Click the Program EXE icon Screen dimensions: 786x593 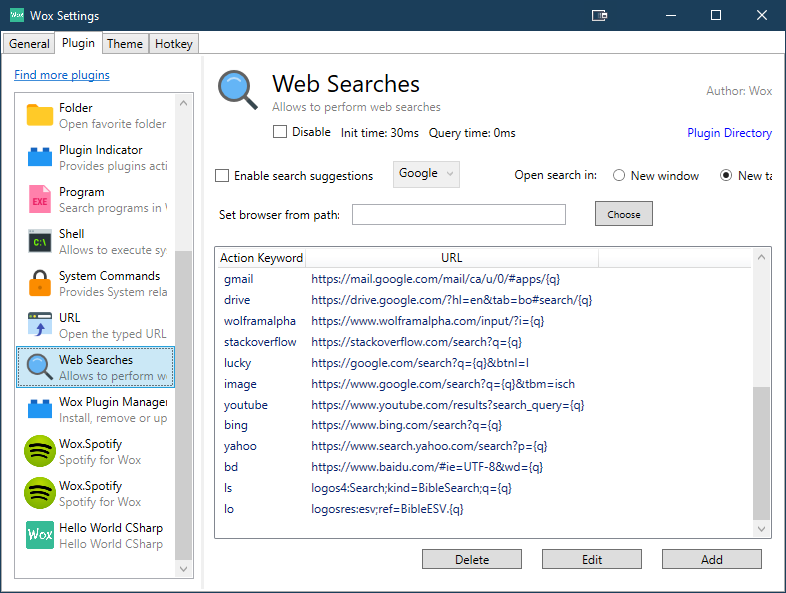click(x=40, y=199)
